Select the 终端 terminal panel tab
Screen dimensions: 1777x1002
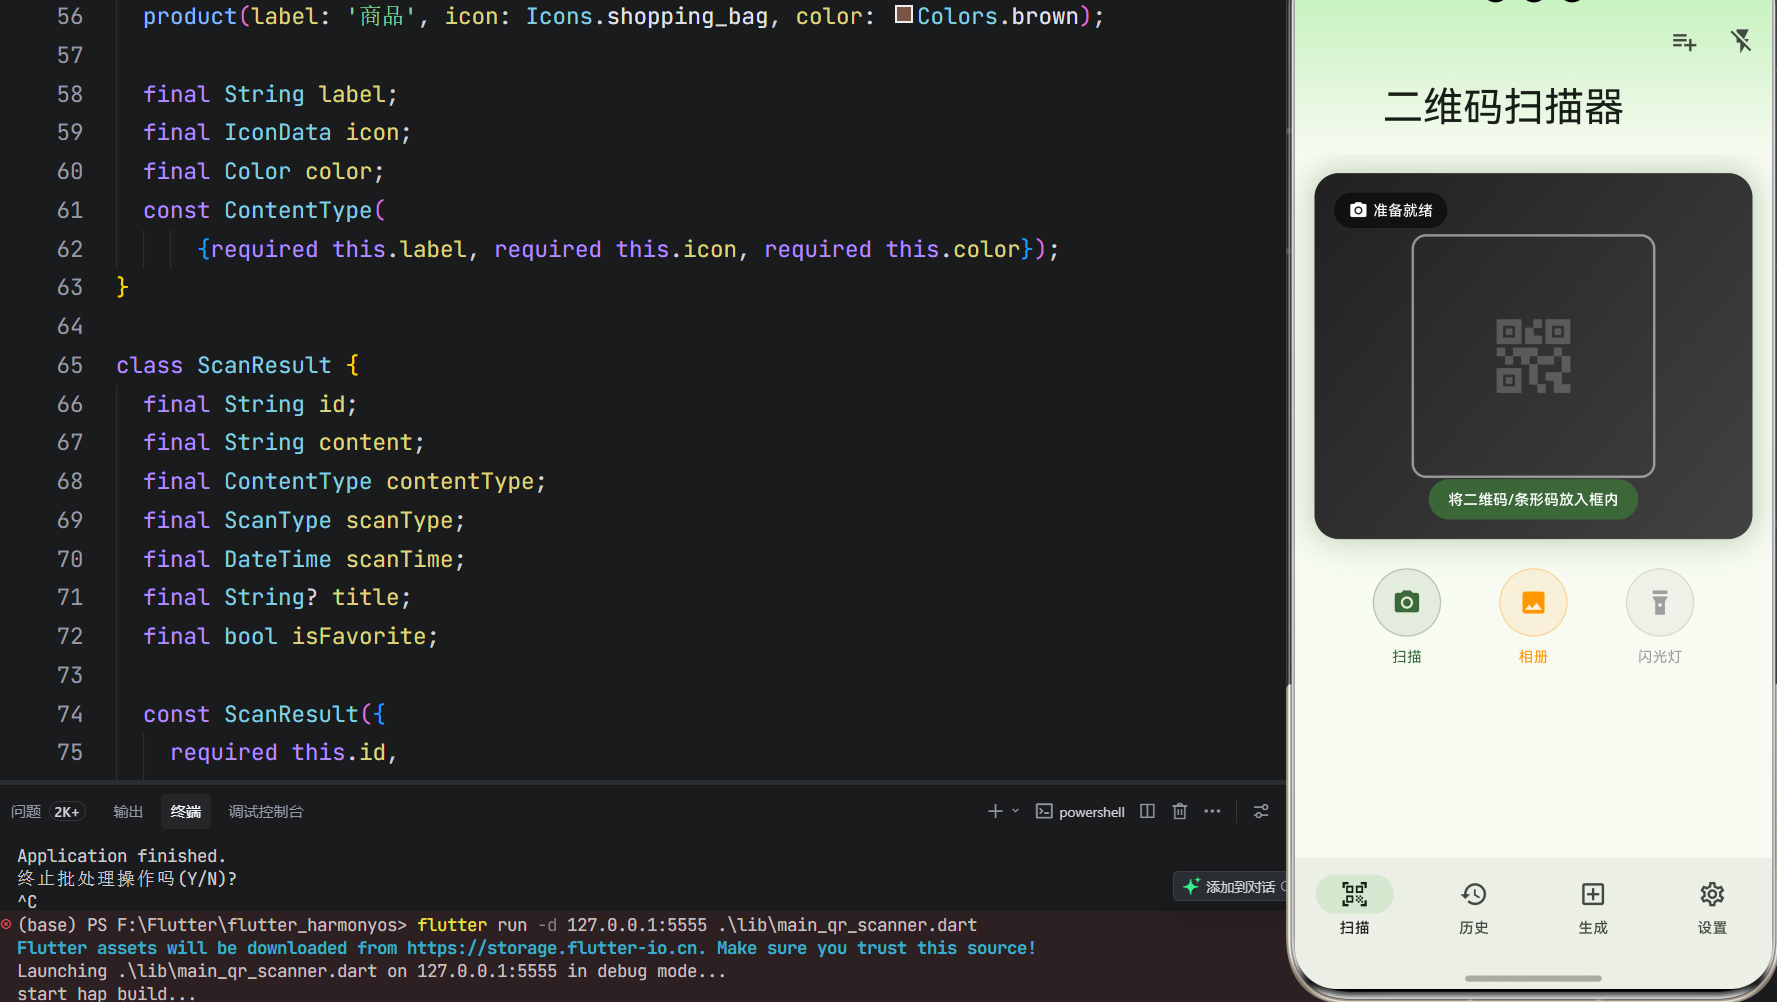coord(186,811)
